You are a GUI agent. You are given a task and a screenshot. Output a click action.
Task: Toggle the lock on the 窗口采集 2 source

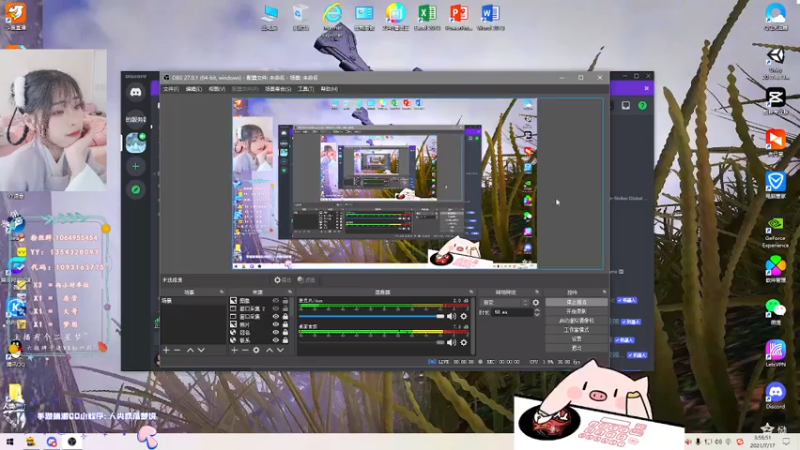pos(285,309)
